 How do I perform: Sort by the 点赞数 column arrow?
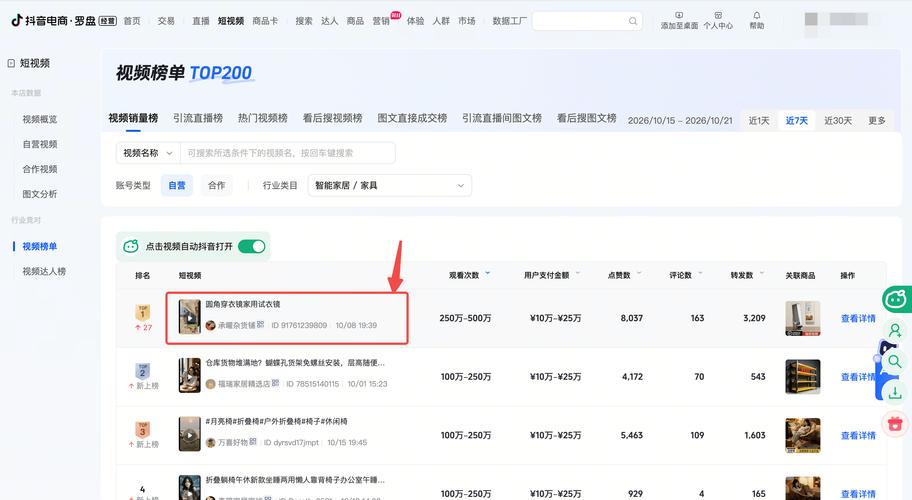coord(639,273)
